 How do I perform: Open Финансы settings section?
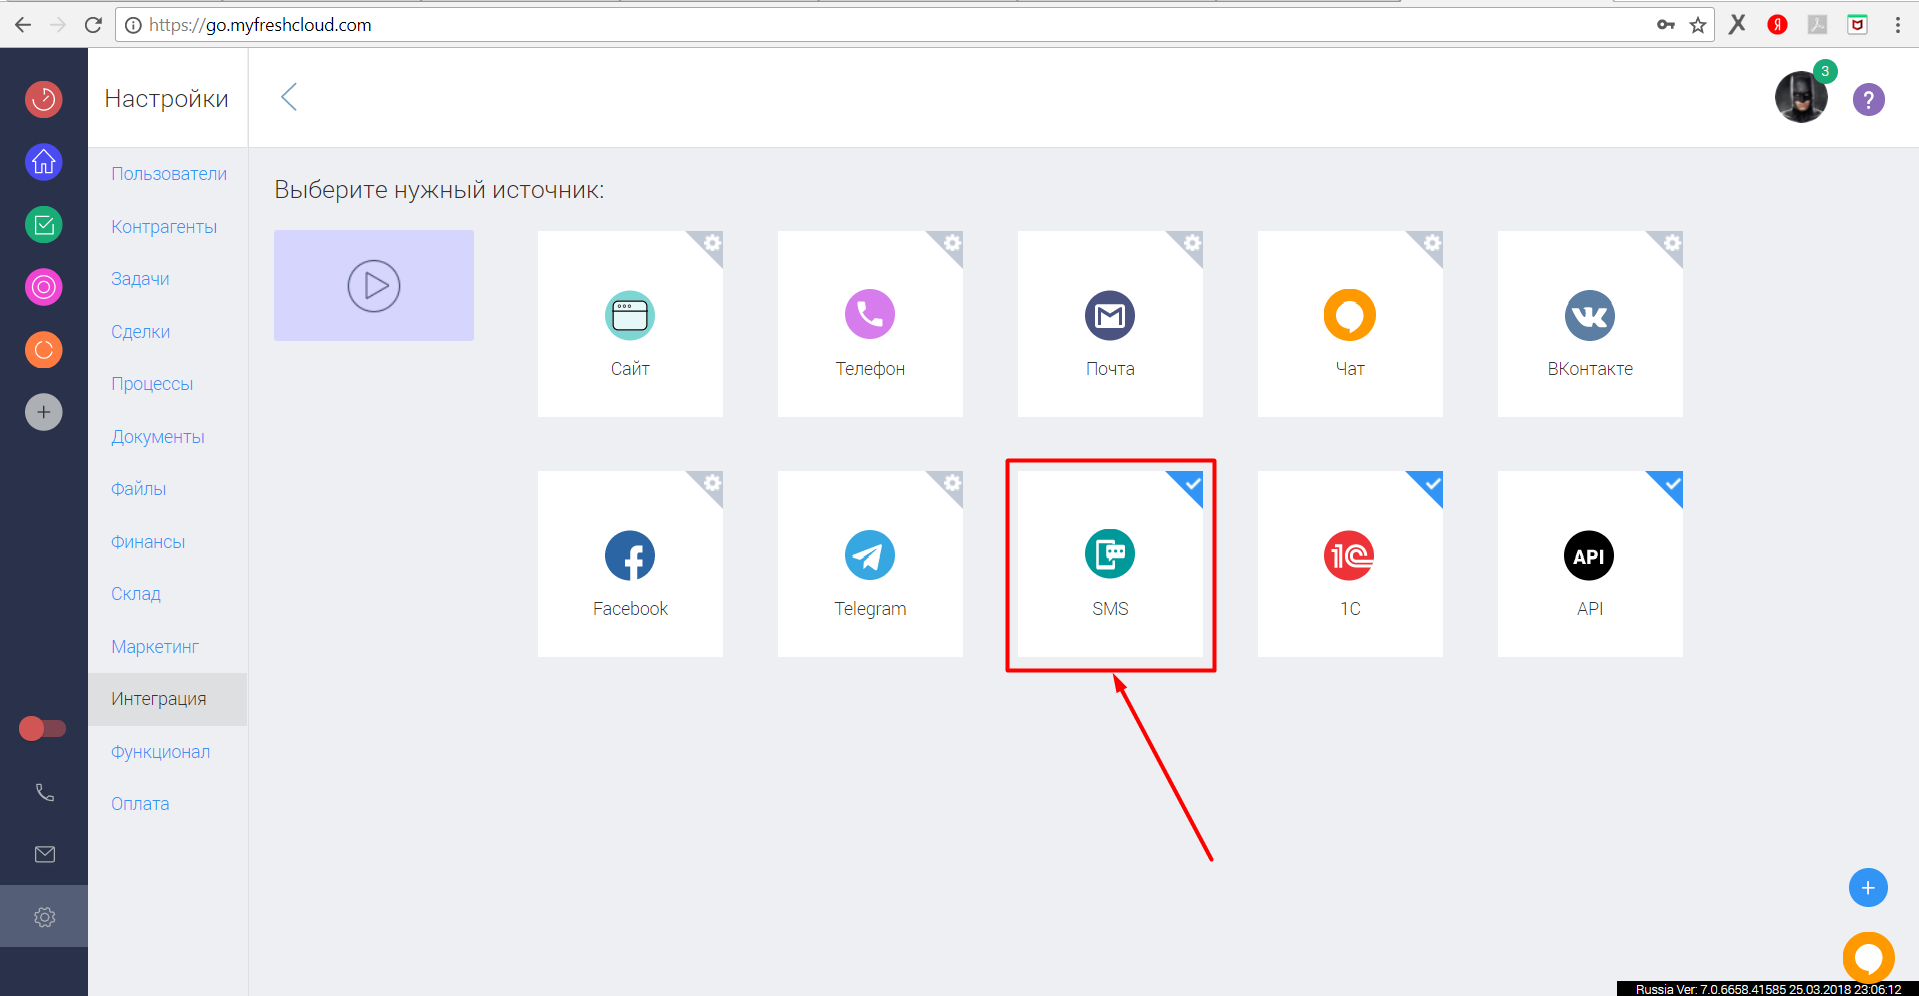tap(148, 542)
